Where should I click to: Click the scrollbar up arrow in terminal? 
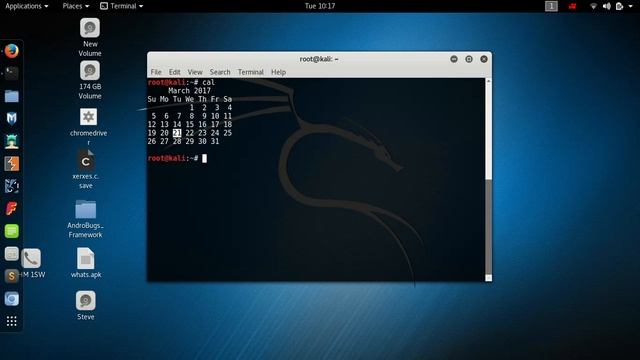coord(488,81)
